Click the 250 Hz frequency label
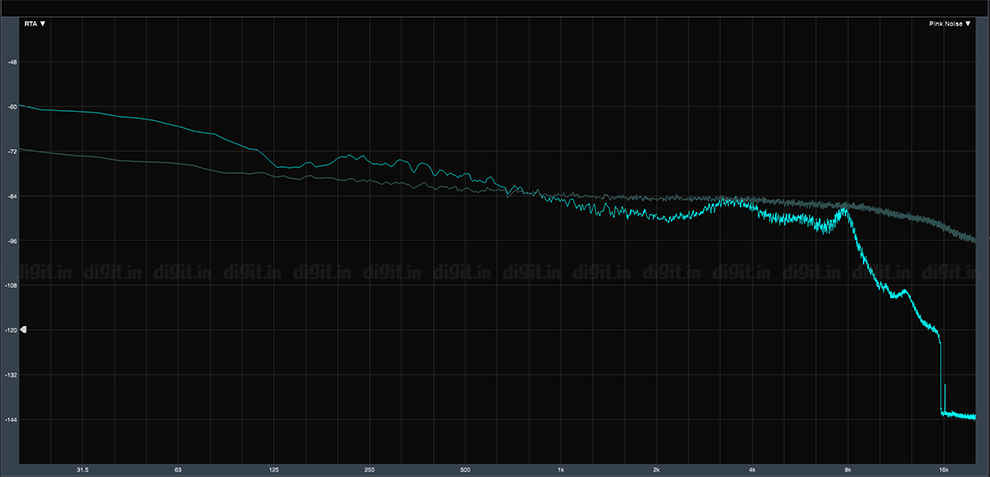This screenshot has height=477, width=990. point(369,470)
